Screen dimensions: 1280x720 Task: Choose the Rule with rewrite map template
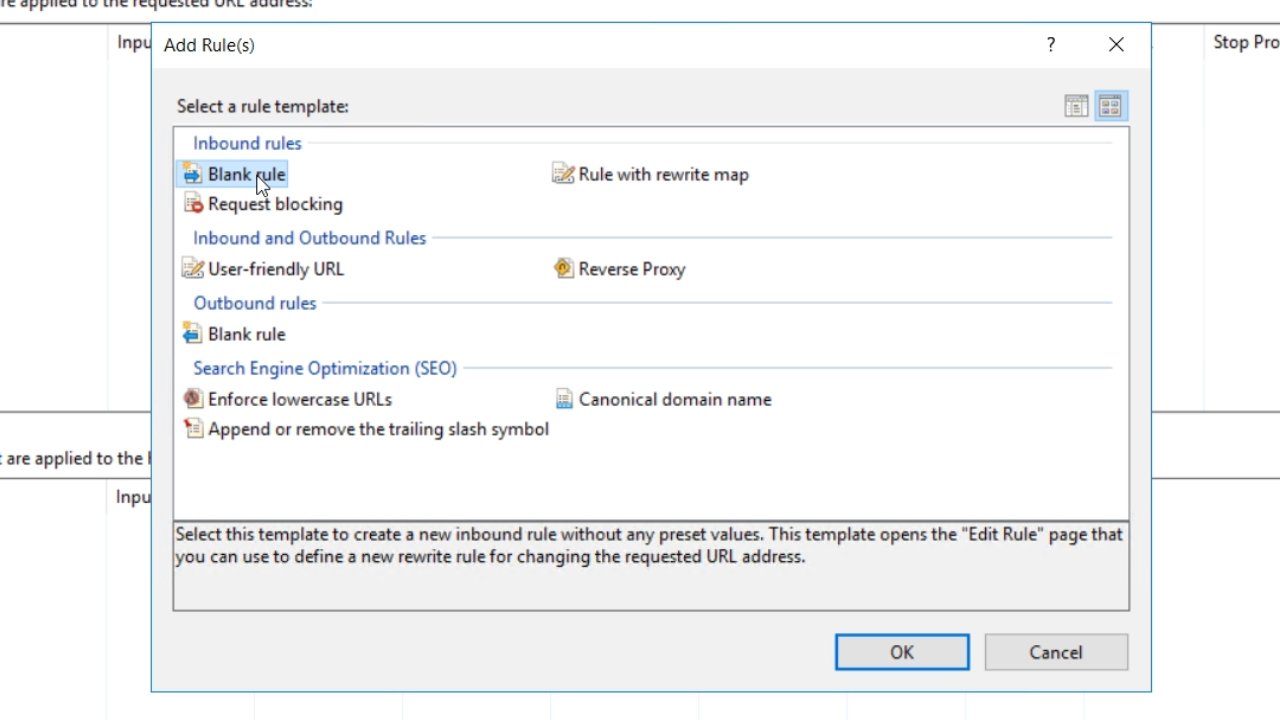coord(662,175)
